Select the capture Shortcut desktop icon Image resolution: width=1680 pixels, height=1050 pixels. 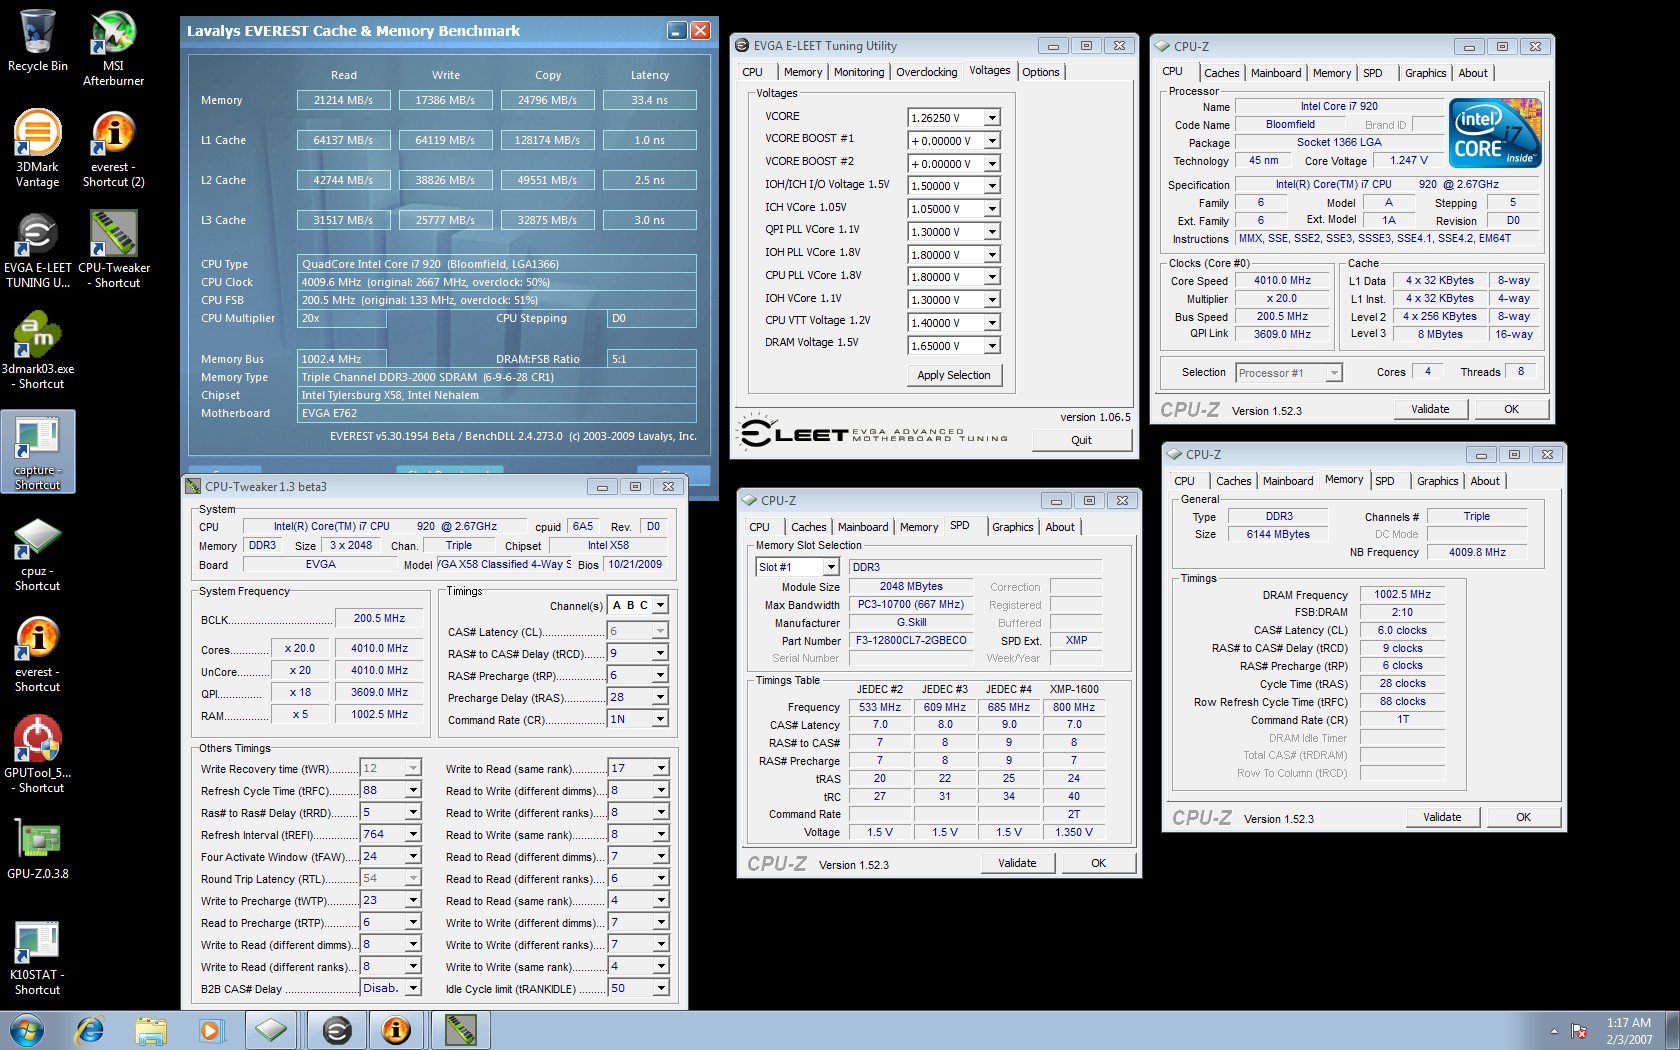38,452
